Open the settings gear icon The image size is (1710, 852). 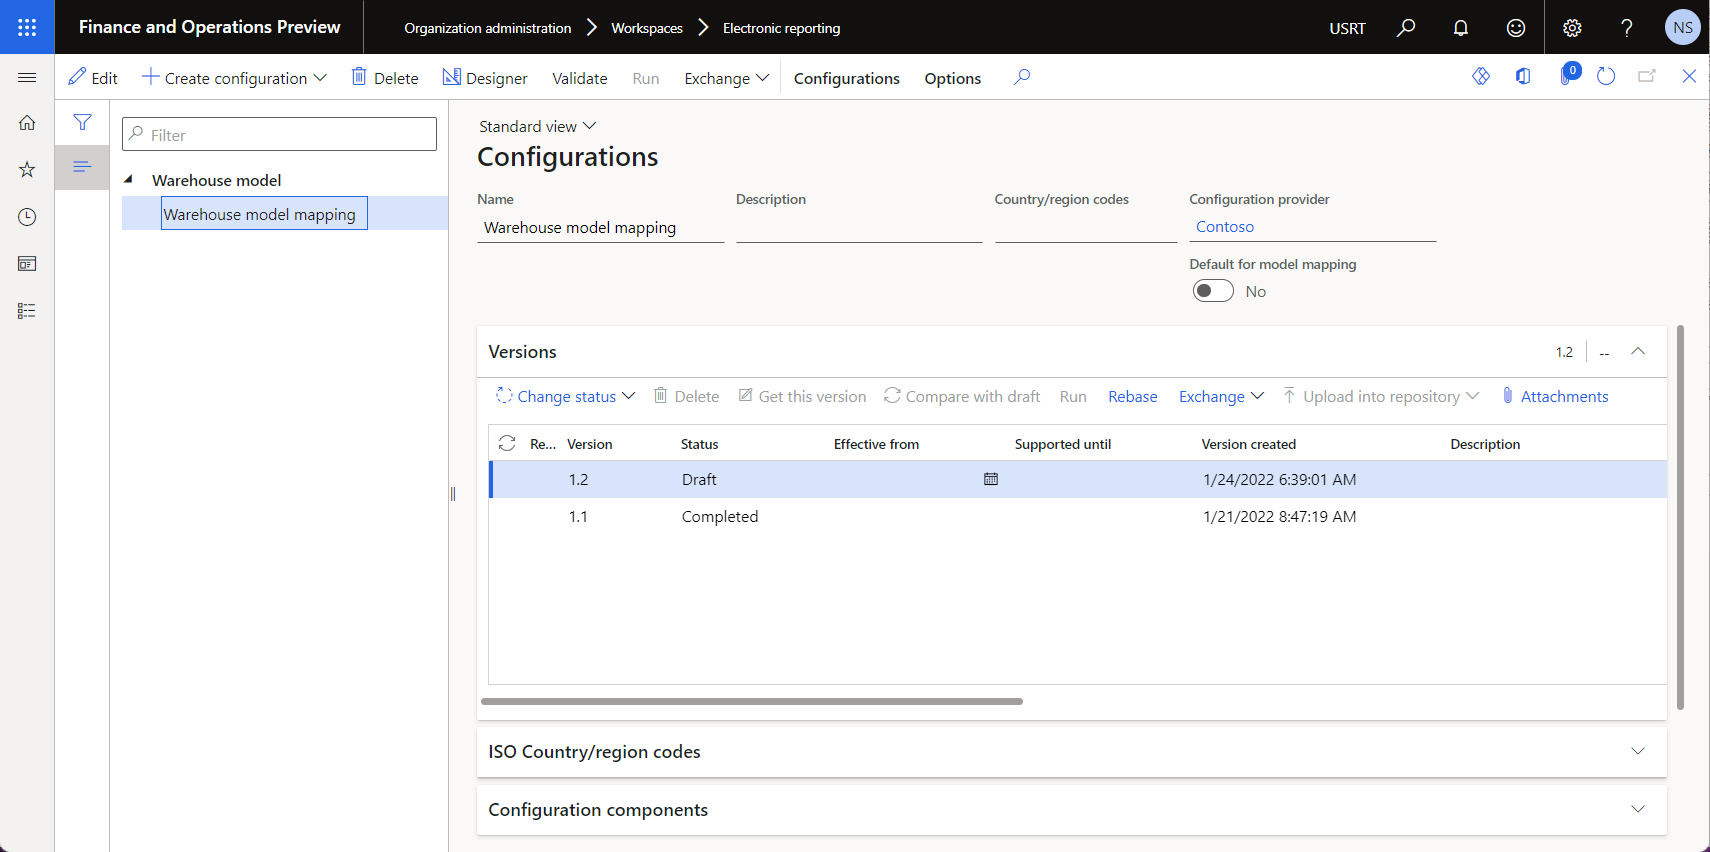click(1572, 28)
